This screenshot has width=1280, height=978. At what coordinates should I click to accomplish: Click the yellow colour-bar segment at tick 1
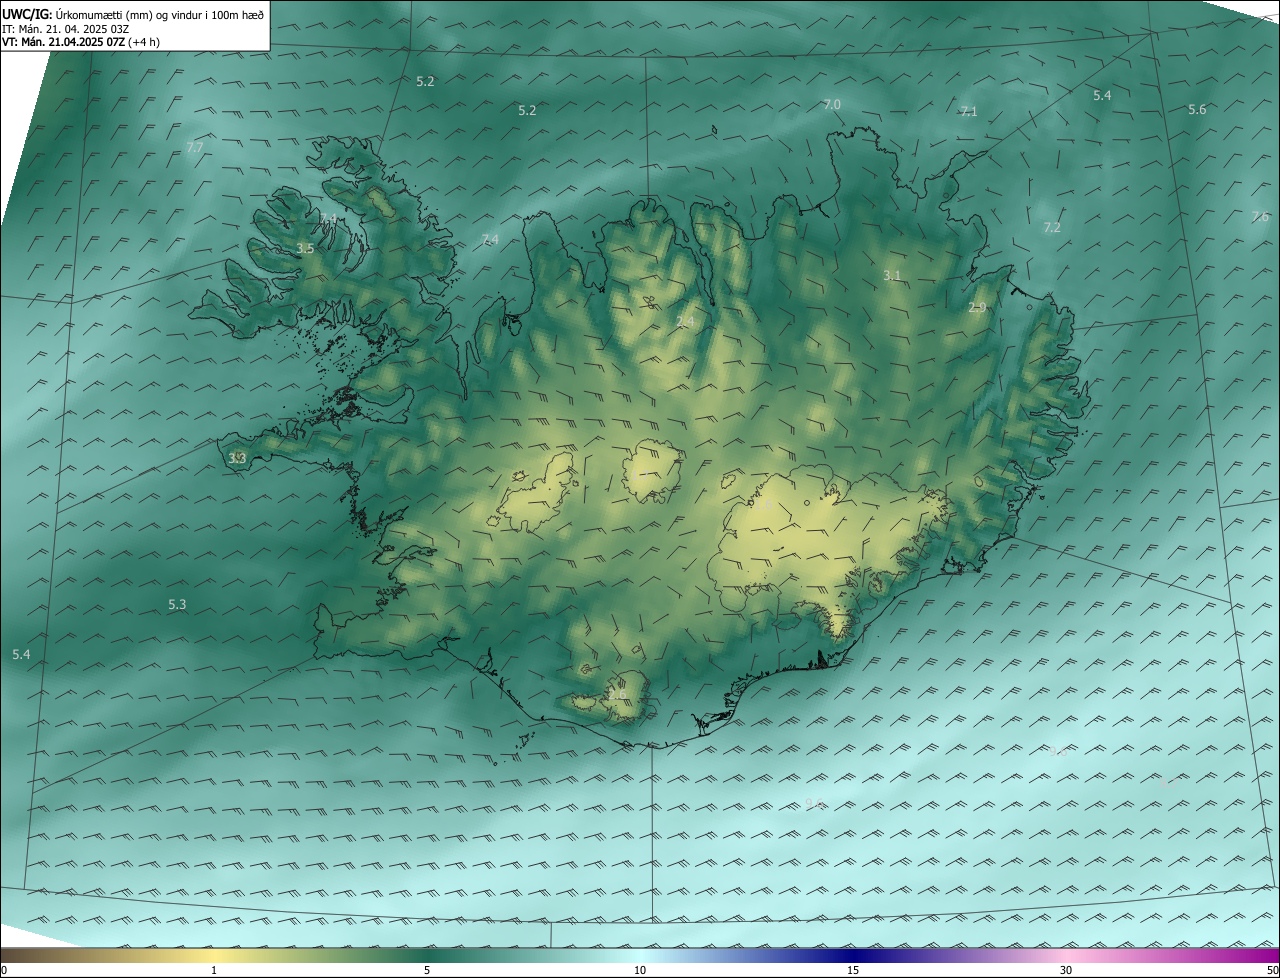coord(214,956)
